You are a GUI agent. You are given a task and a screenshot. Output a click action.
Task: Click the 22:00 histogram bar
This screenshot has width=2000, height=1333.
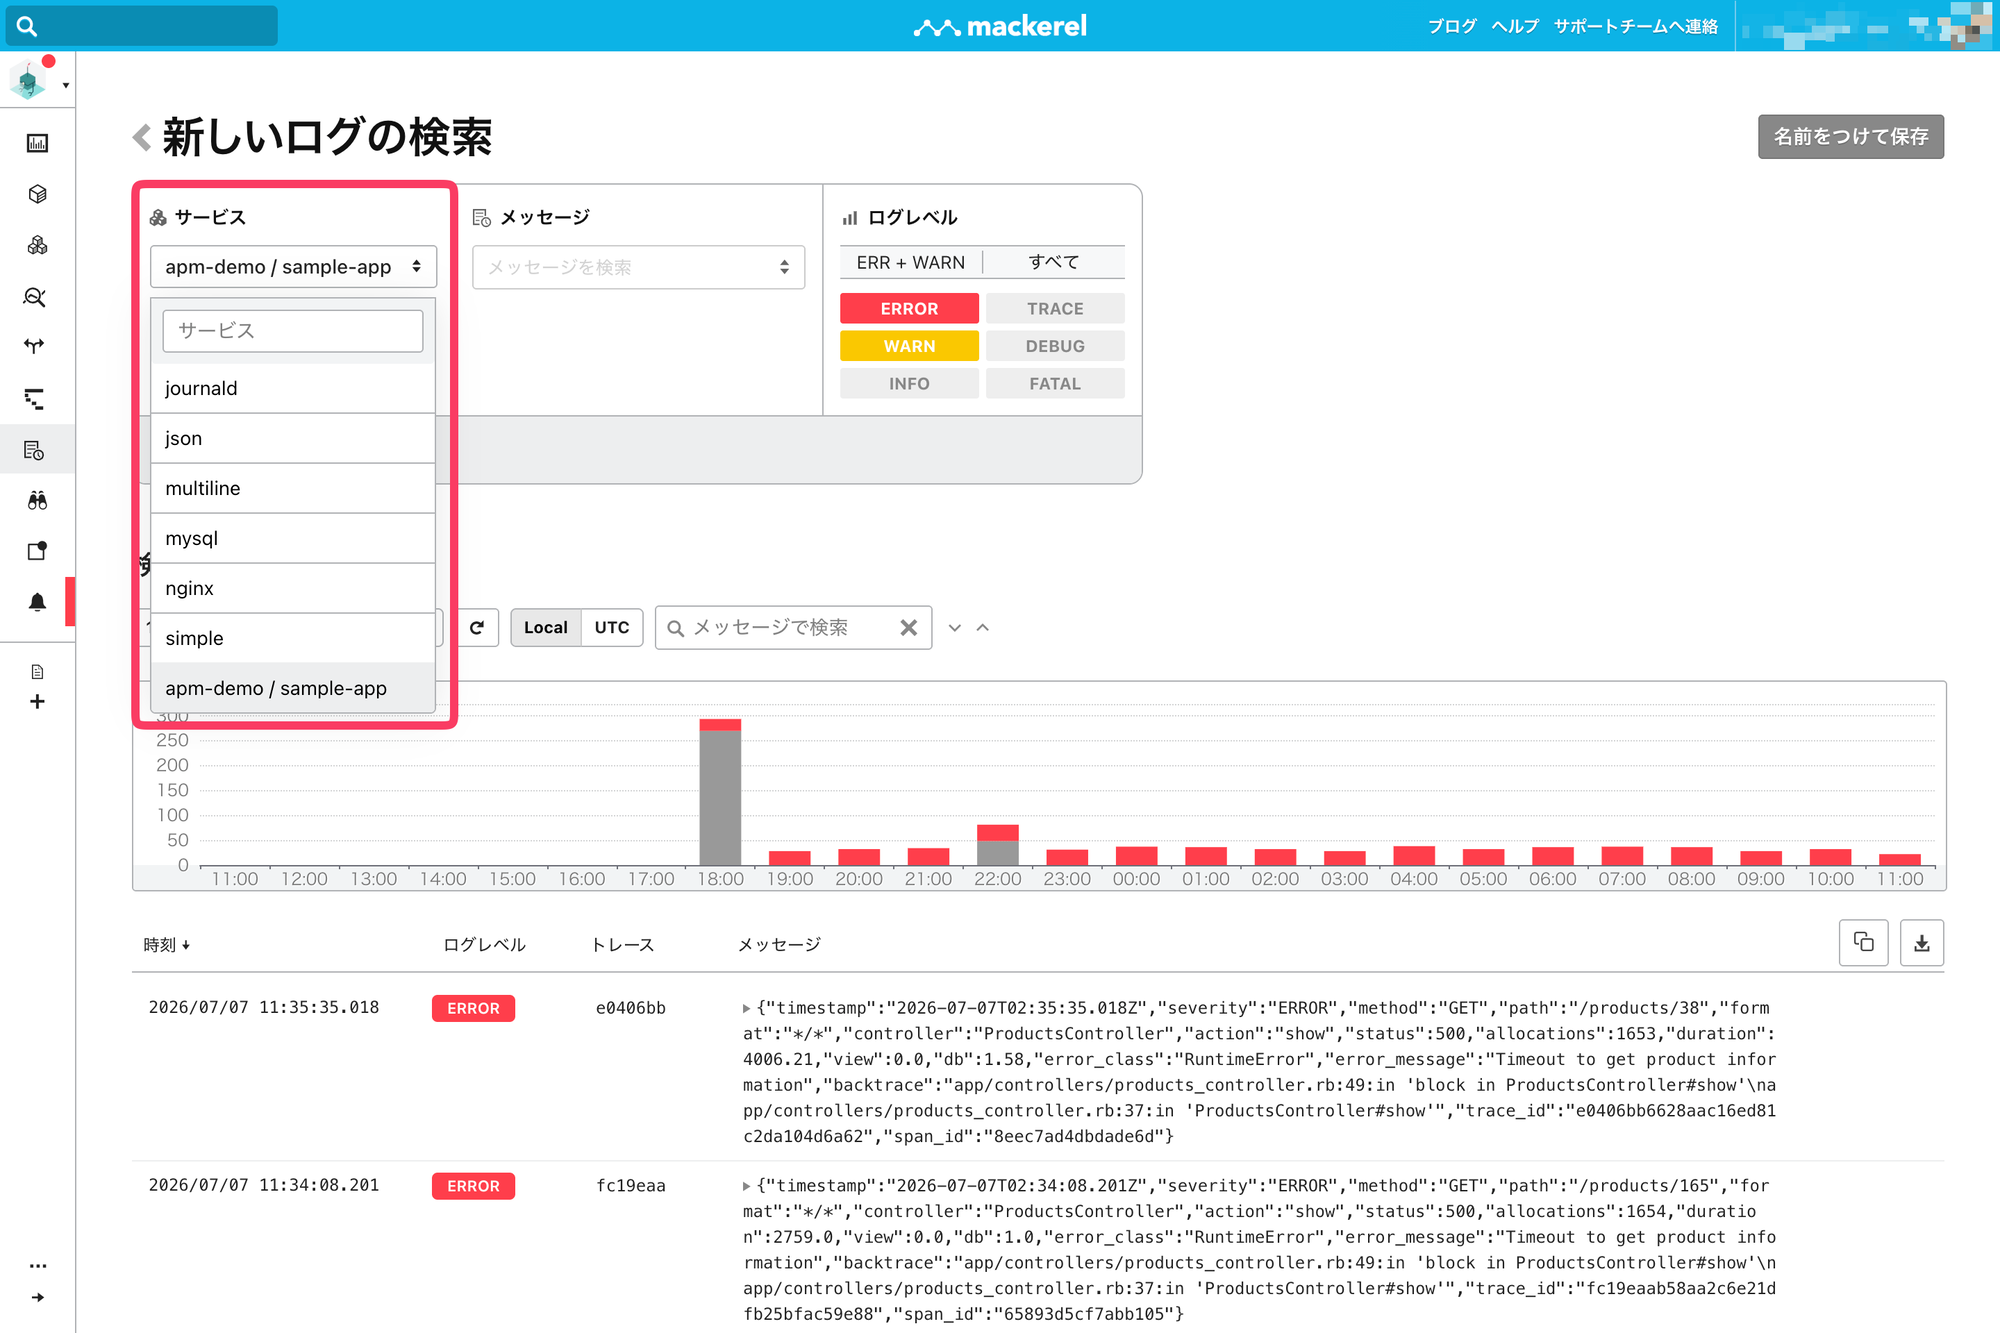tap(998, 845)
